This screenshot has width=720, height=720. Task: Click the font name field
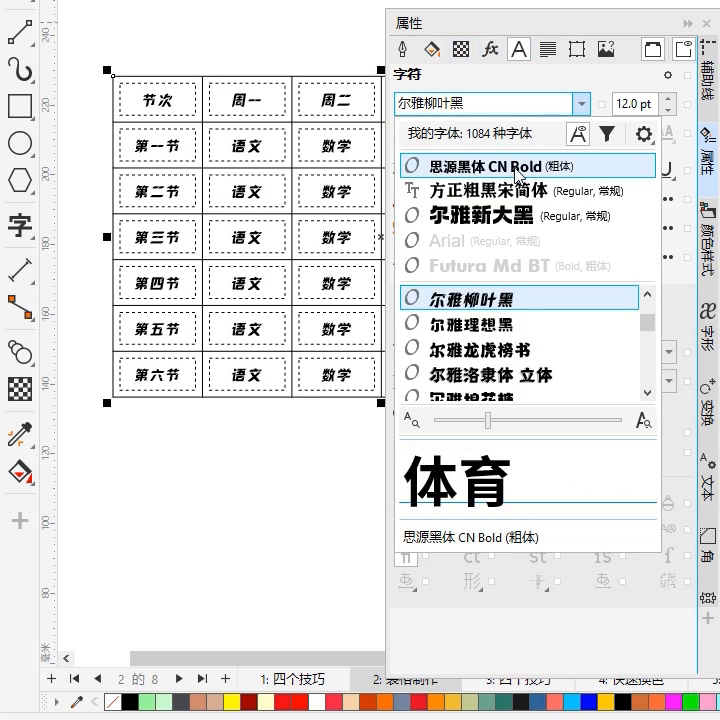click(483, 104)
